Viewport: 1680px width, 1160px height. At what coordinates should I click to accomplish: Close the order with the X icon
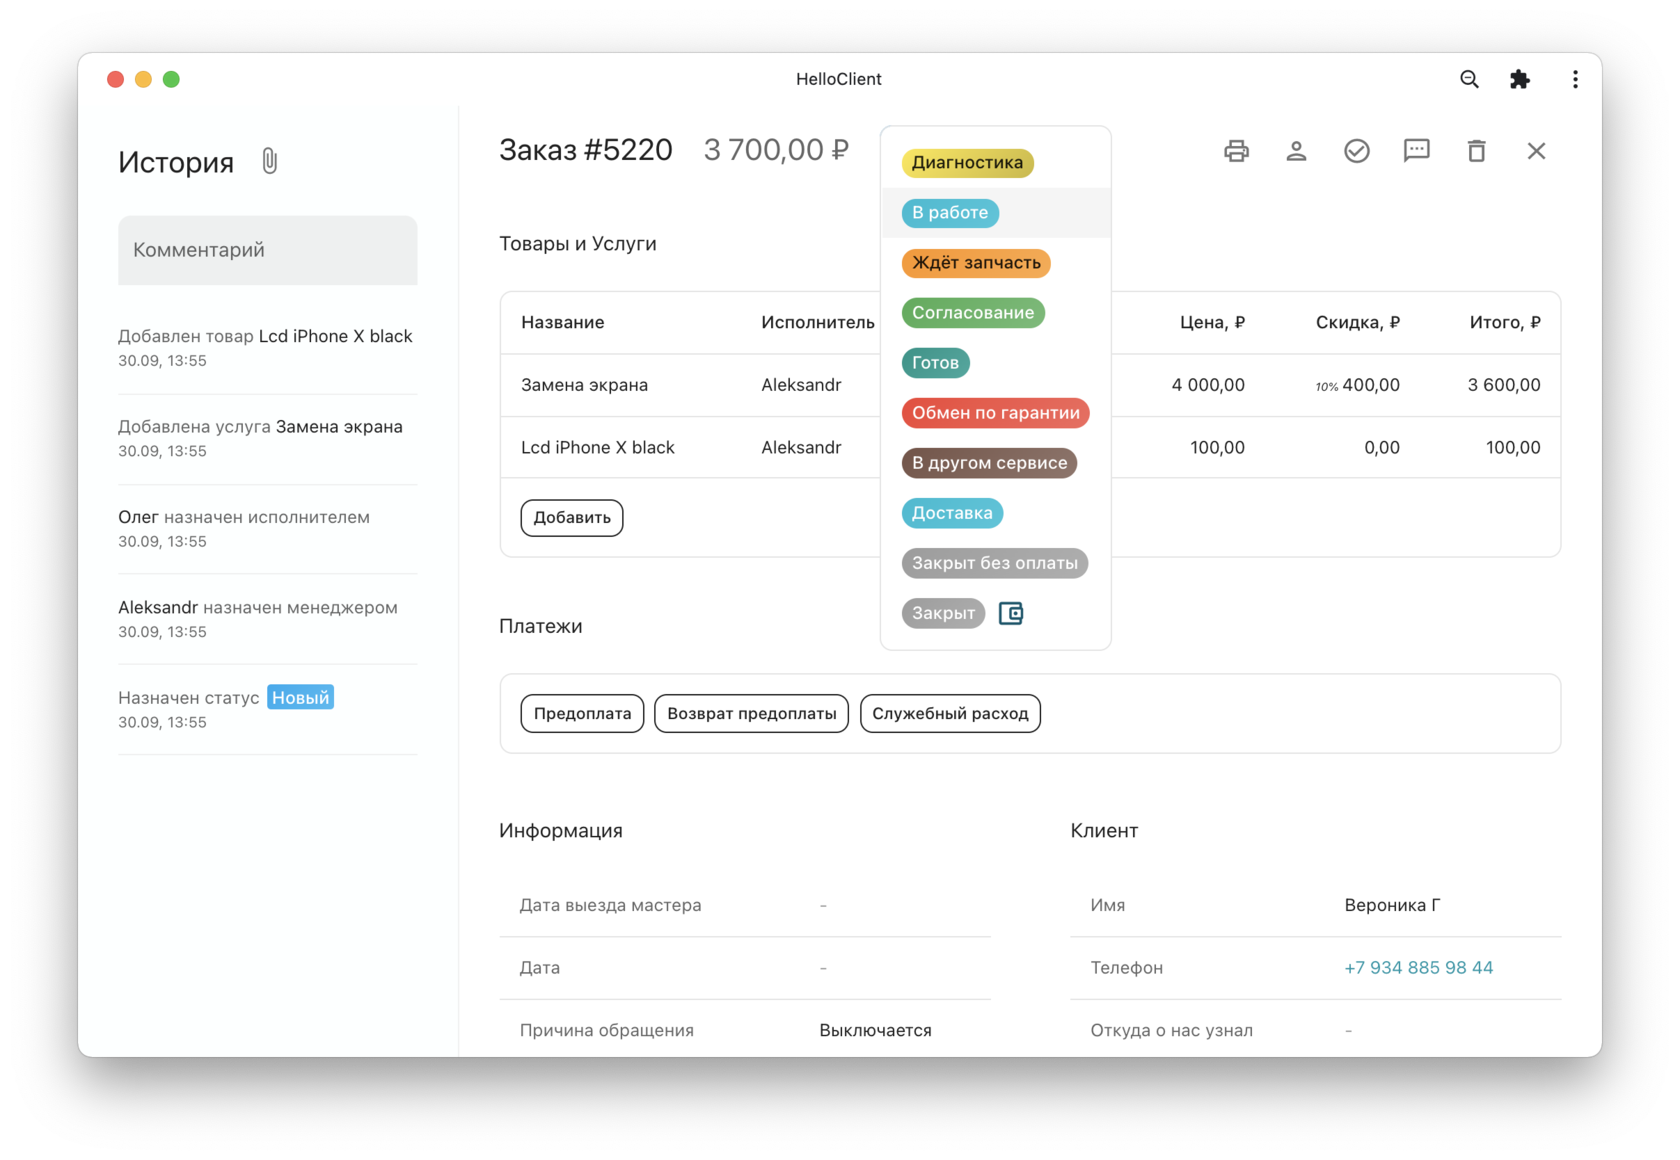click(x=1536, y=151)
